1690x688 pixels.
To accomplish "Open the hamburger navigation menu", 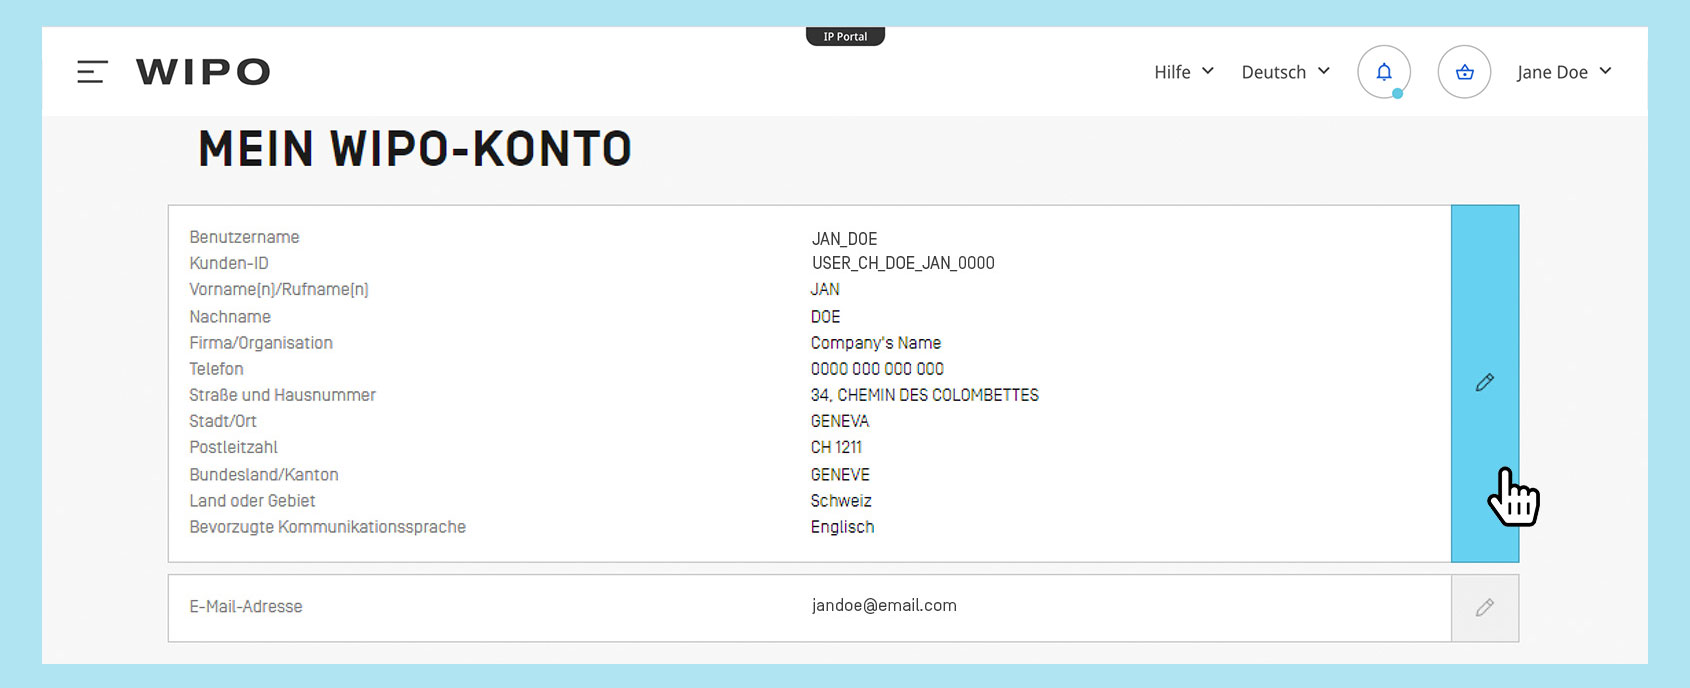I will click(x=92, y=72).
